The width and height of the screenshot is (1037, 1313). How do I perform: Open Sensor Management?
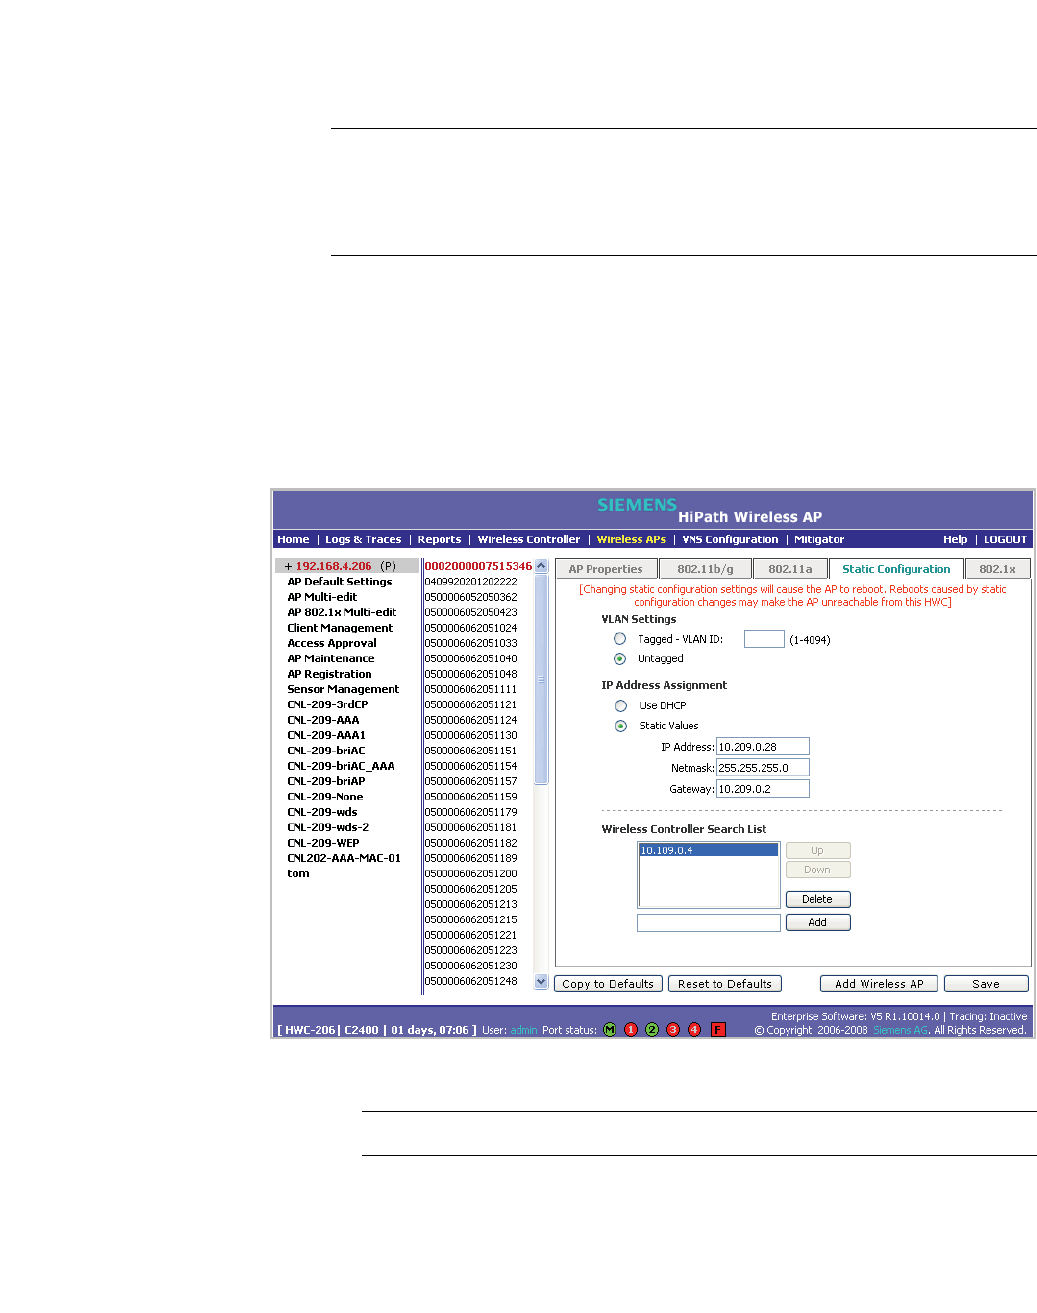pos(343,689)
